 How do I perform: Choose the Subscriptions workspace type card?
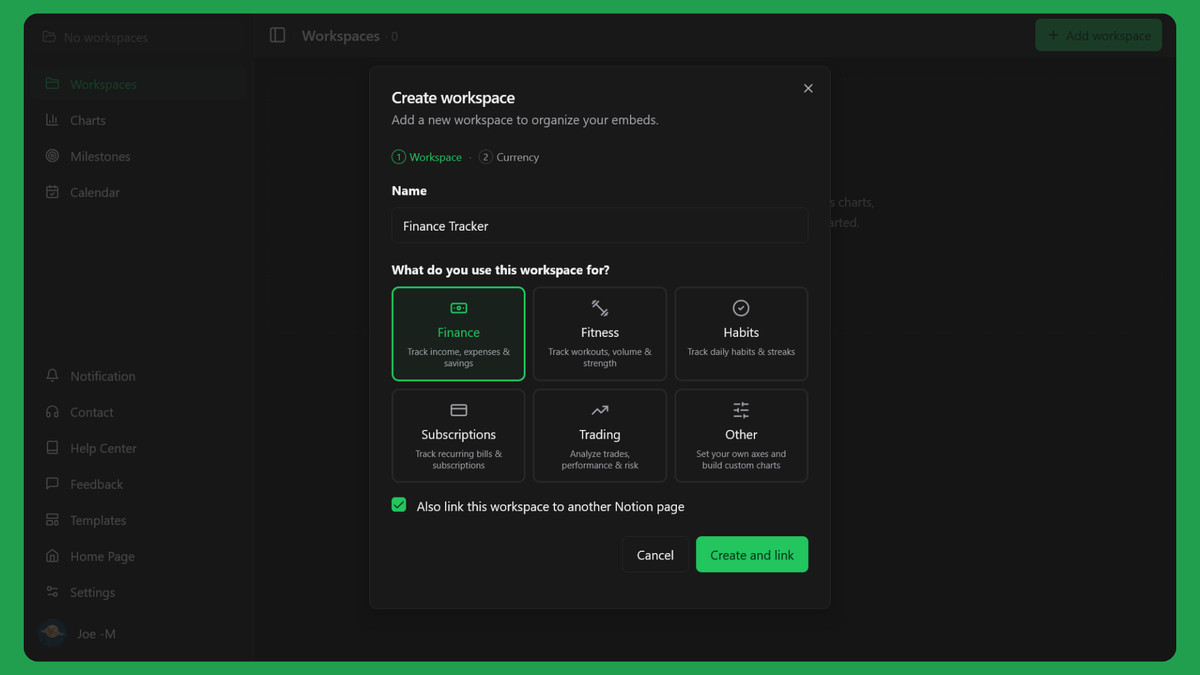click(458, 436)
